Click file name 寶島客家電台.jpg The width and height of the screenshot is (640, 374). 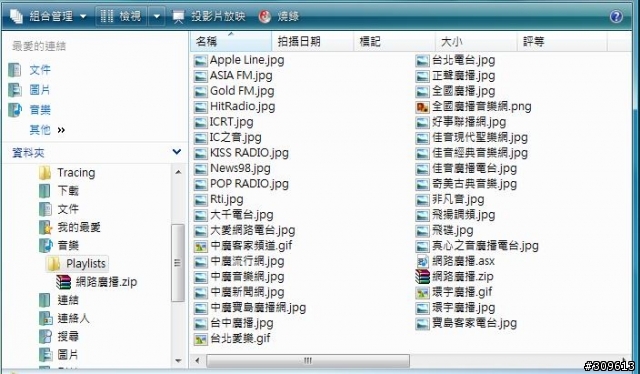click(475, 323)
